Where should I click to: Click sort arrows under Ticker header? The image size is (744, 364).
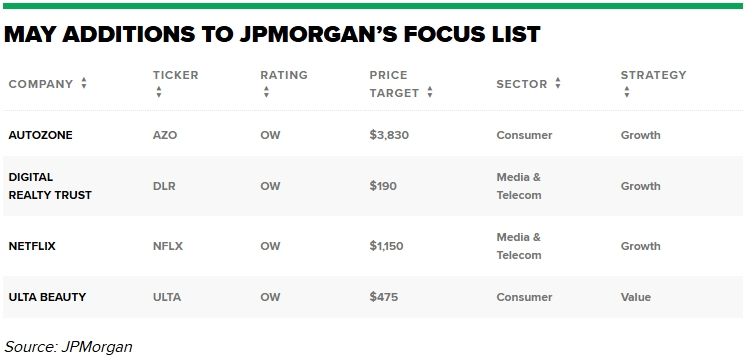pos(158,92)
